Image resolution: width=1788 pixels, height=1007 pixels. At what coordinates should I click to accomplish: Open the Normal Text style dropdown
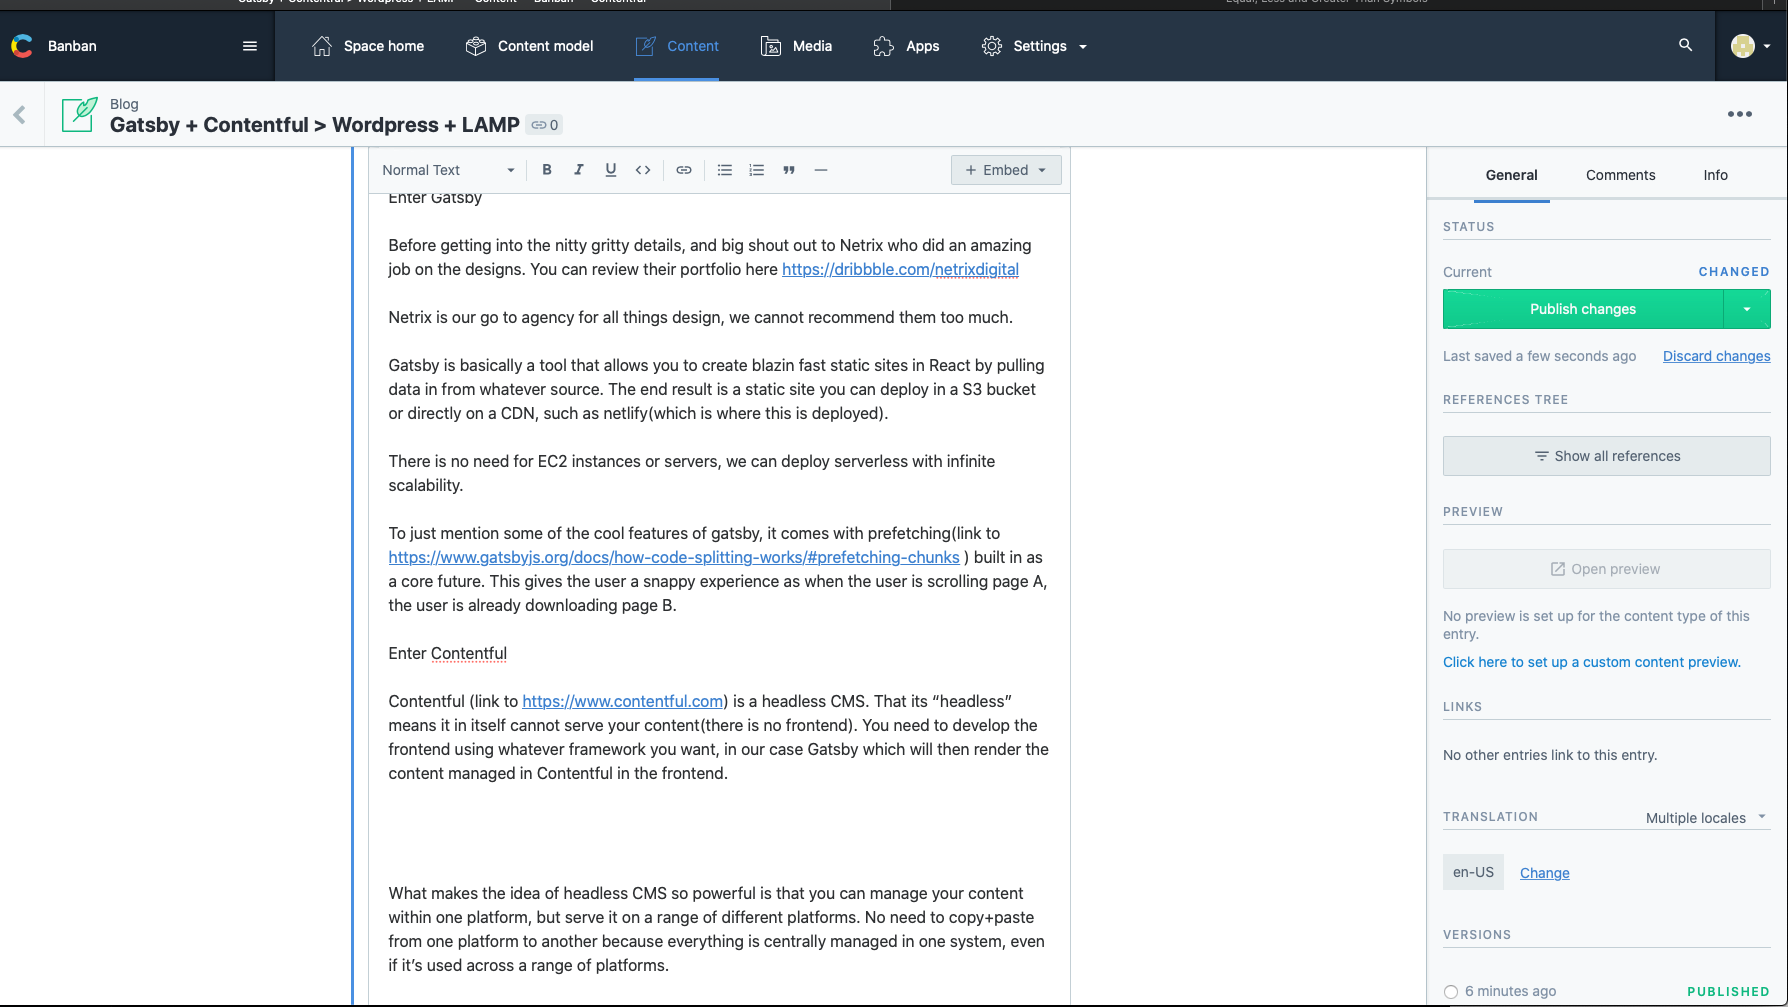[x=448, y=170]
